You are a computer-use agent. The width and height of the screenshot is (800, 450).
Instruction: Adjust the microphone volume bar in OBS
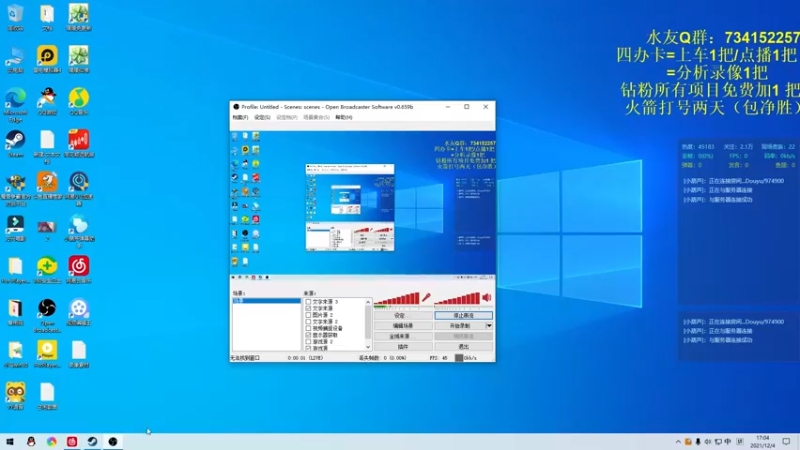(397, 298)
